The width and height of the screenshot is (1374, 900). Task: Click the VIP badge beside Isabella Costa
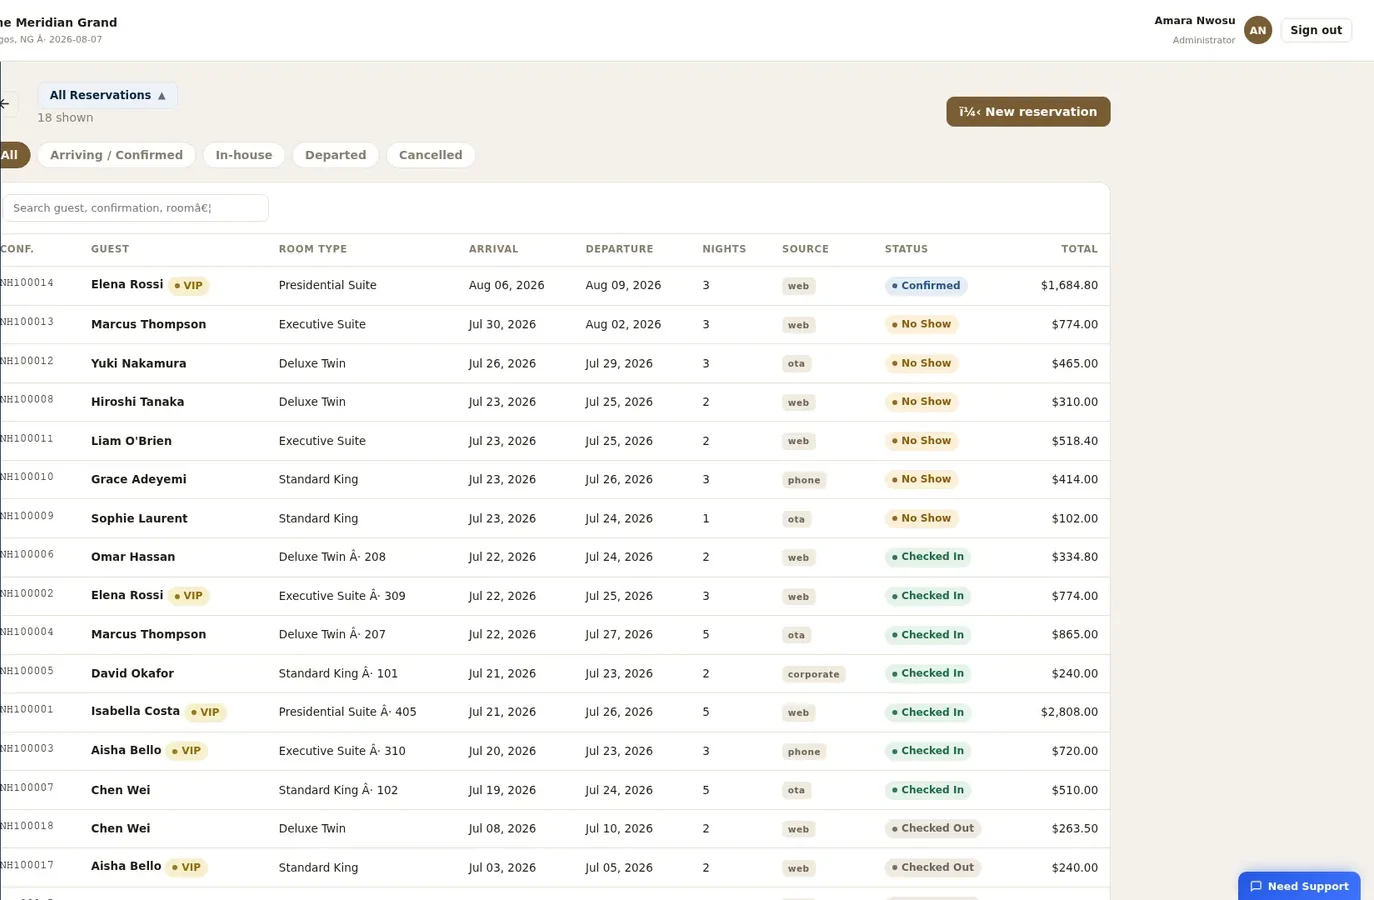[x=205, y=713]
